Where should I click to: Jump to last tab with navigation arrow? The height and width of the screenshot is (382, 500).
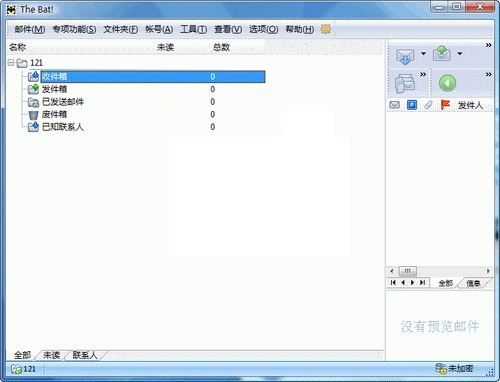[422, 282]
